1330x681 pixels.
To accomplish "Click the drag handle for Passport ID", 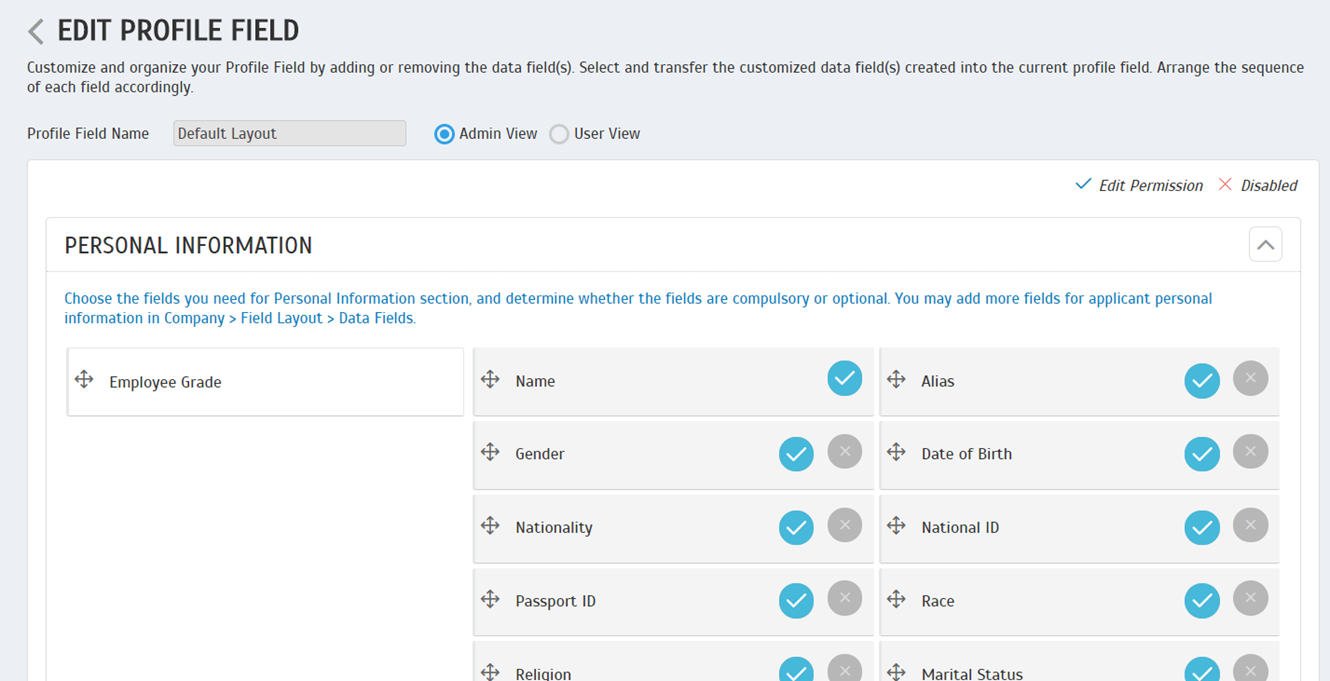I will pyautogui.click(x=490, y=600).
